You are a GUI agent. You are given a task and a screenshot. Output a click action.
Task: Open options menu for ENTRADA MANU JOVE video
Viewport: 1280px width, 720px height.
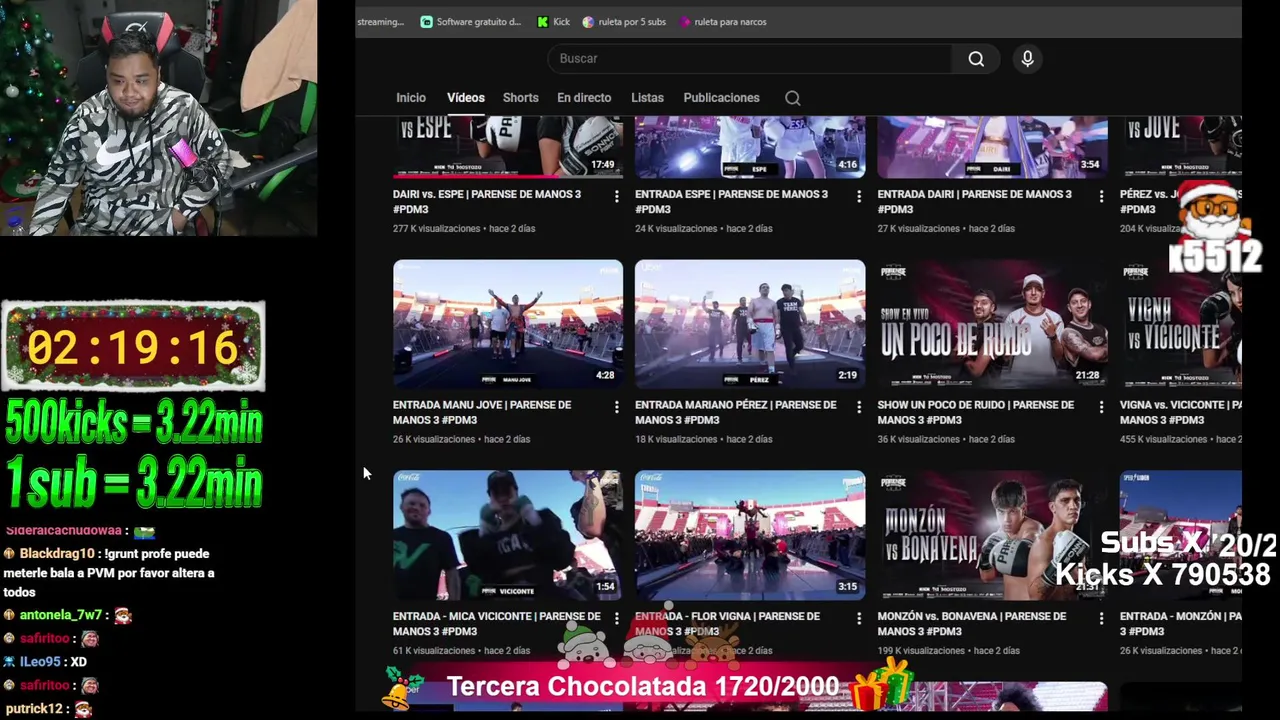[x=616, y=407]
